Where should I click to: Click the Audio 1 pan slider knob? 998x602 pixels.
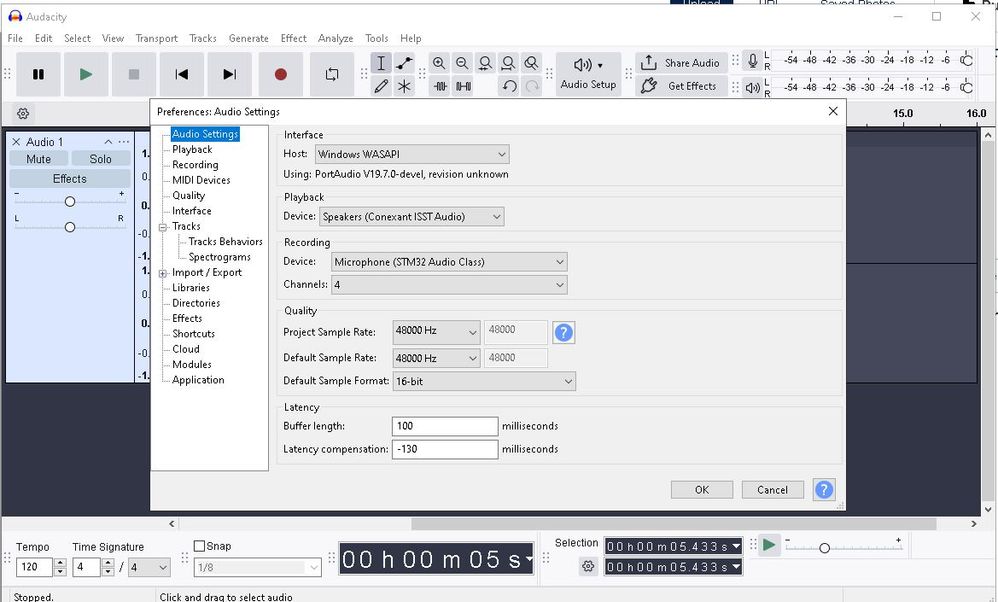coord(70,227)
